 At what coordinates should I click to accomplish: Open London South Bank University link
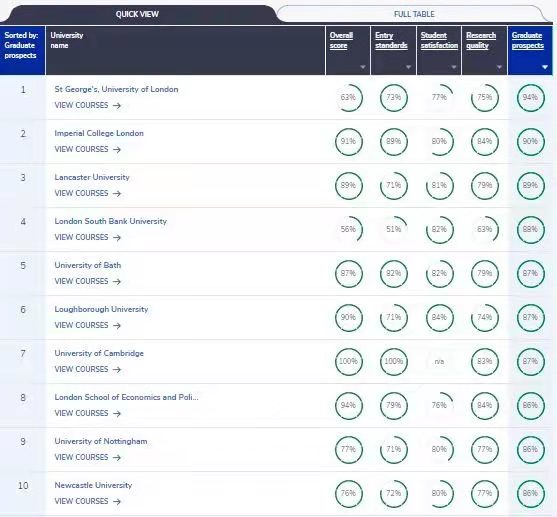tap(110, 221)
